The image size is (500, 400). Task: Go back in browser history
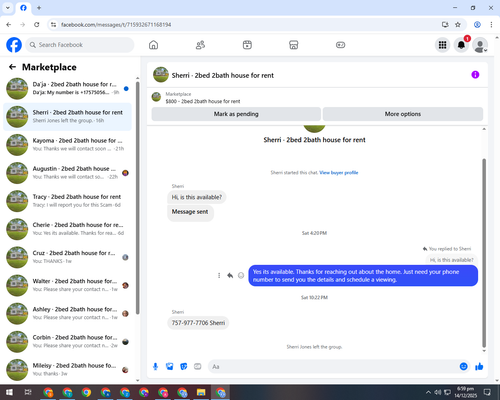9,25
